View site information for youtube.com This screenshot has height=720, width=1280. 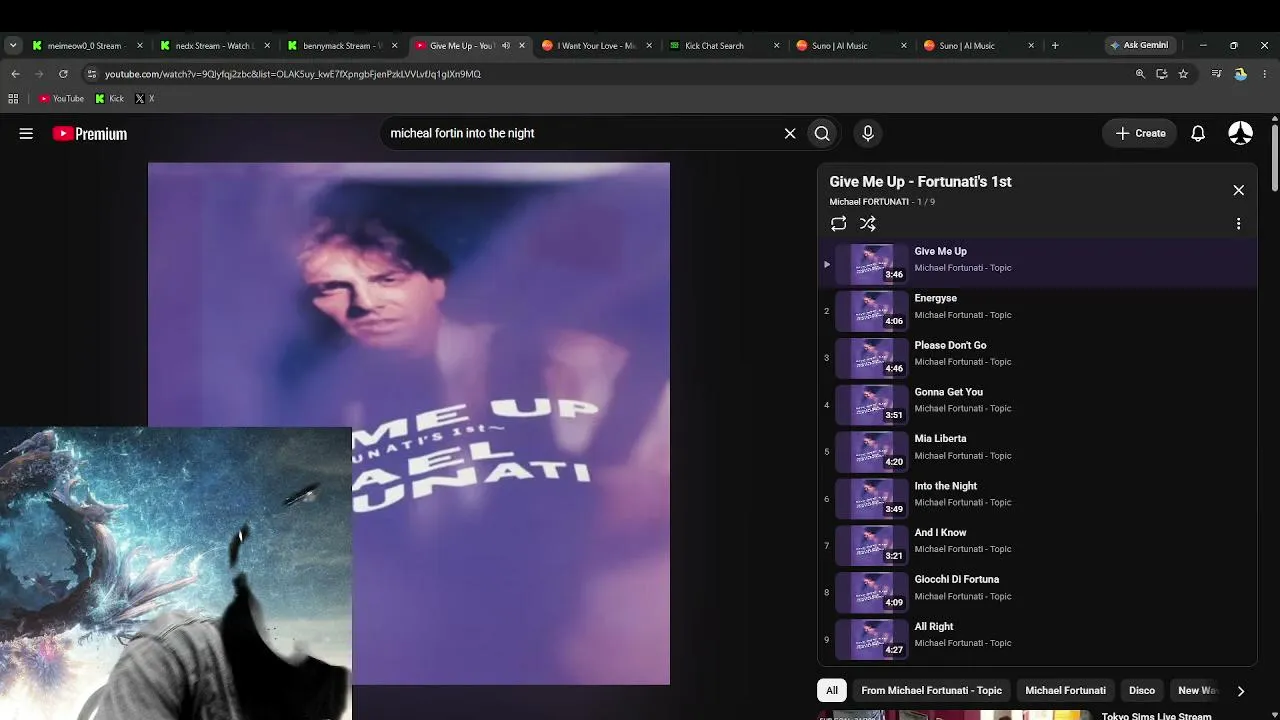coord(91,74)
